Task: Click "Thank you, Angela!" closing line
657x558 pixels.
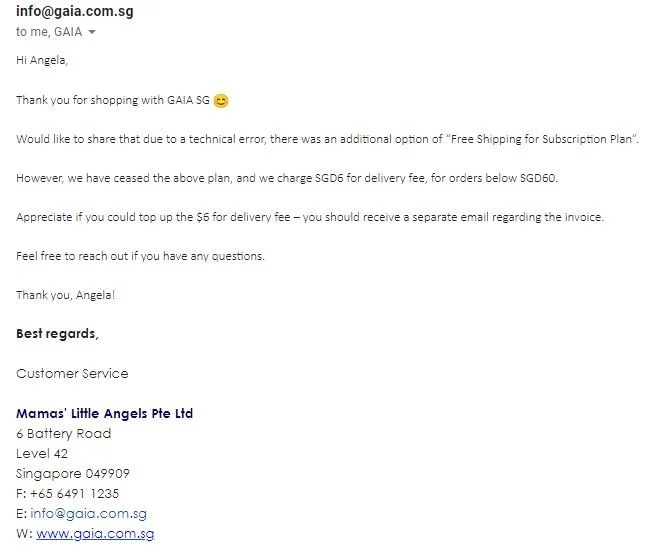Action: pos(65,295)
